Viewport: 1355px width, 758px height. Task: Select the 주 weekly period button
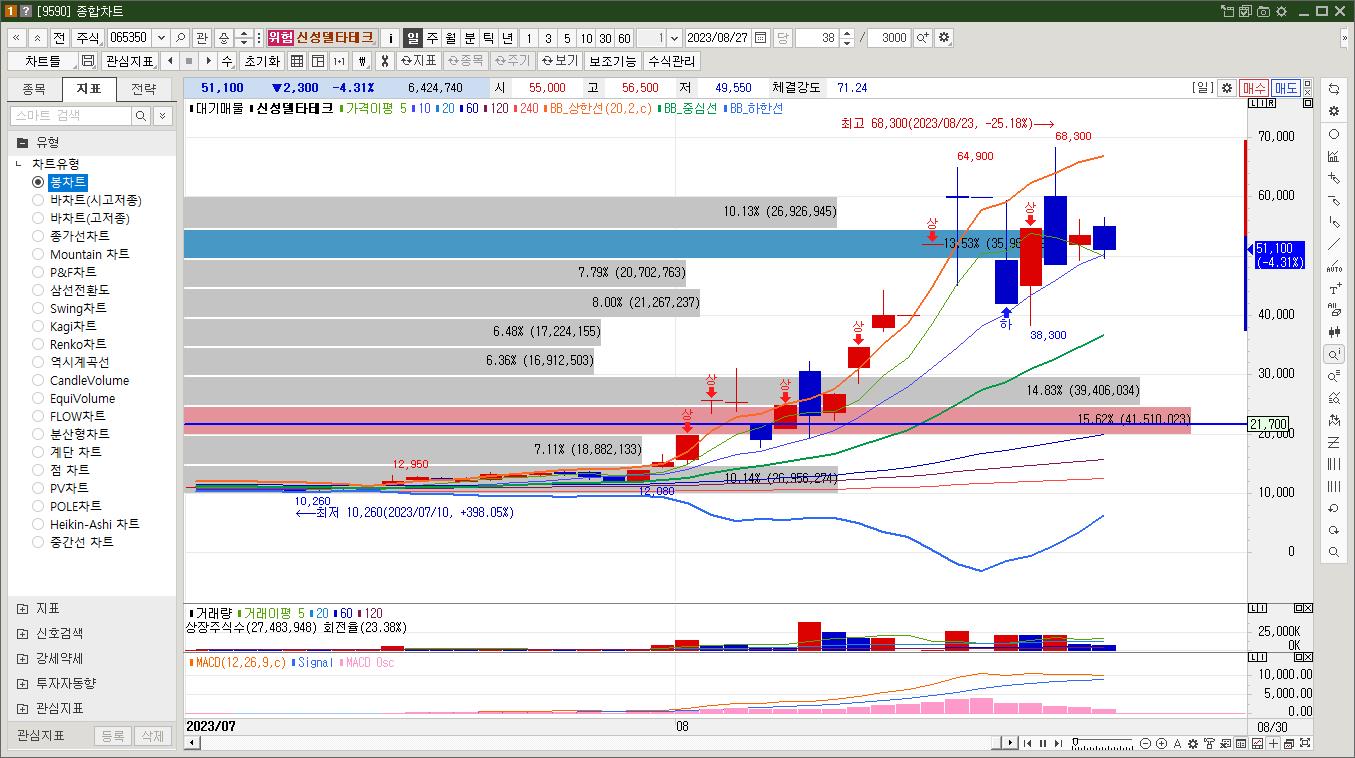(x=432, y=38)
